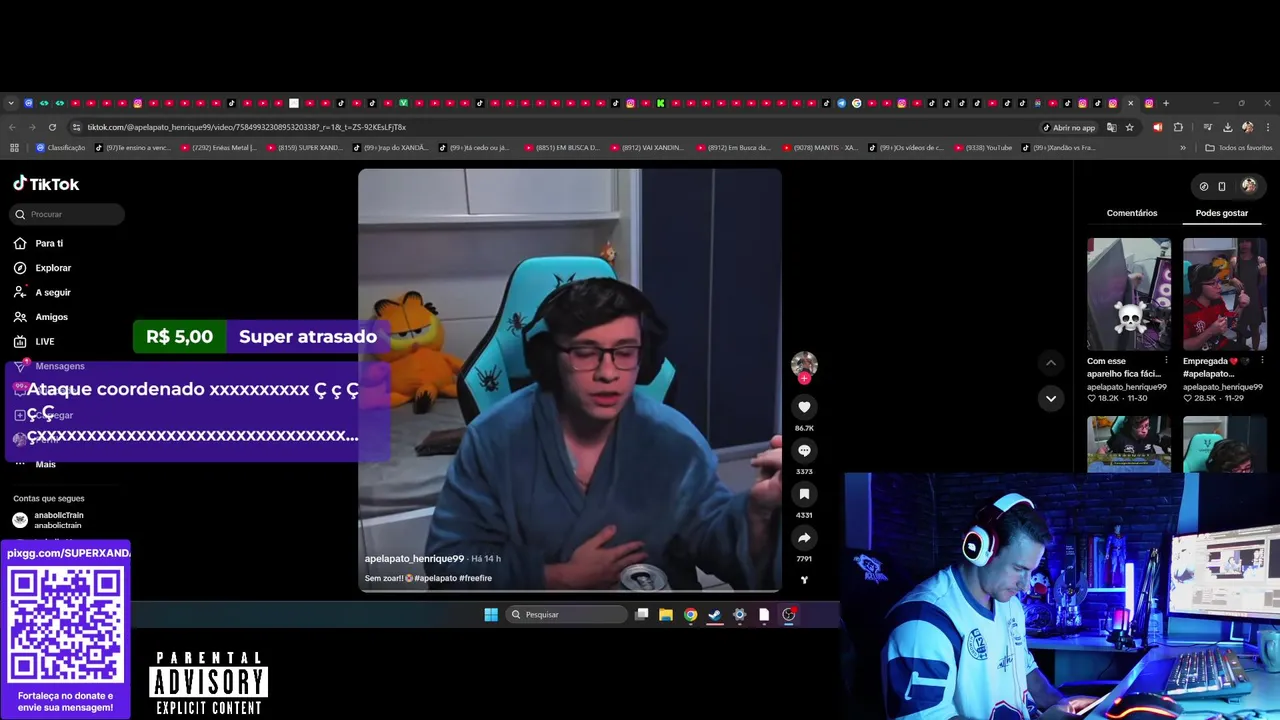
Task: Open more options on 'Empregada' video card
Action: tap(1262, 360)
